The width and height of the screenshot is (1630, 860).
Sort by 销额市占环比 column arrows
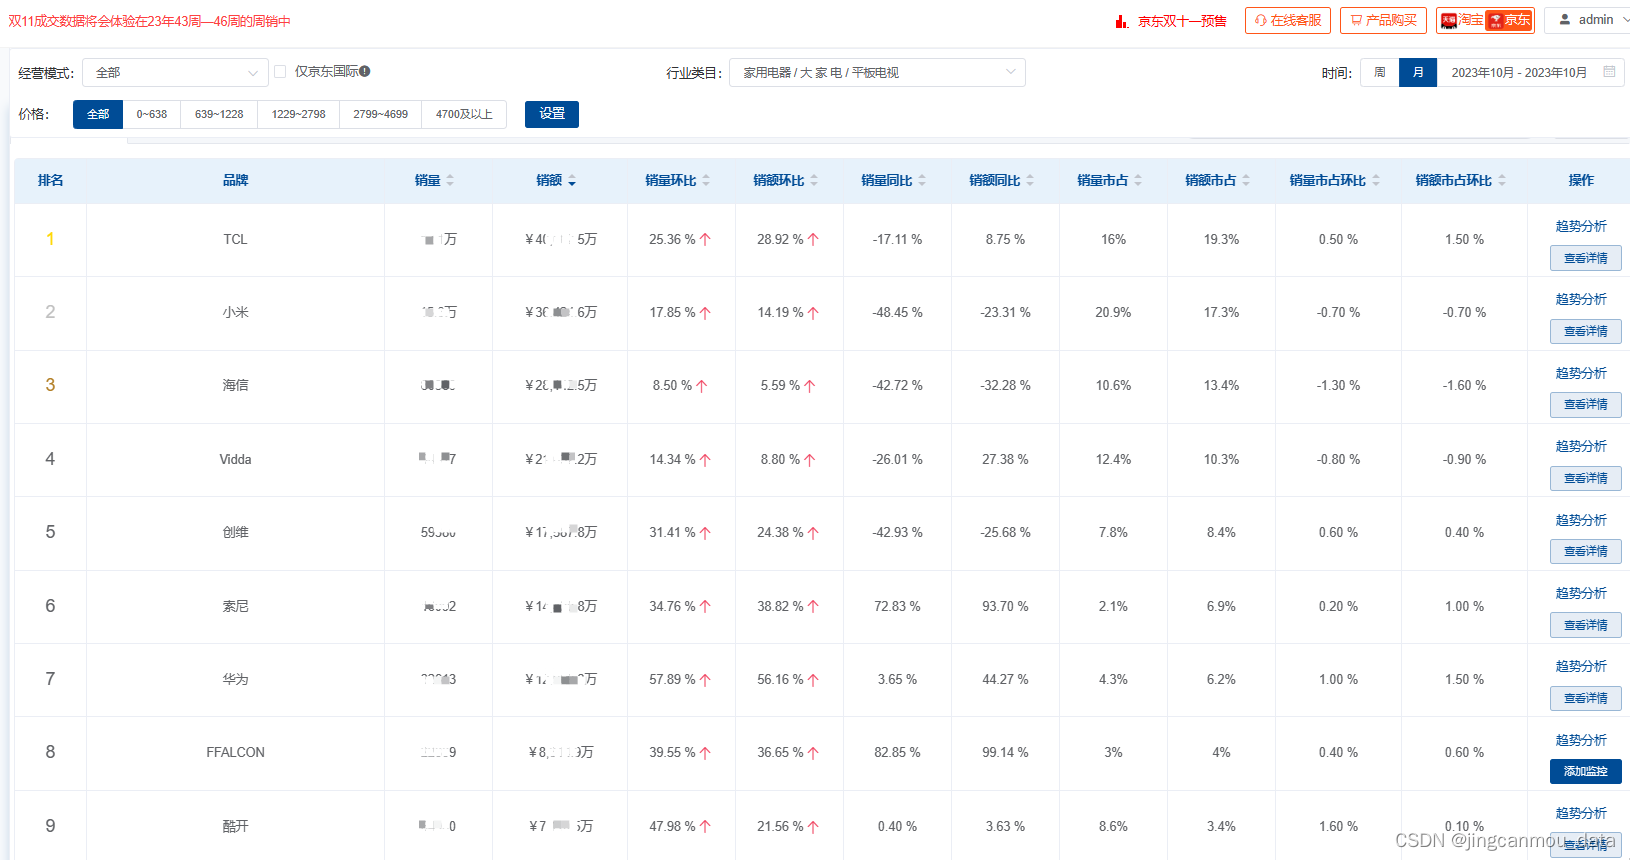pyautogui.click(x=1502, y=180)
